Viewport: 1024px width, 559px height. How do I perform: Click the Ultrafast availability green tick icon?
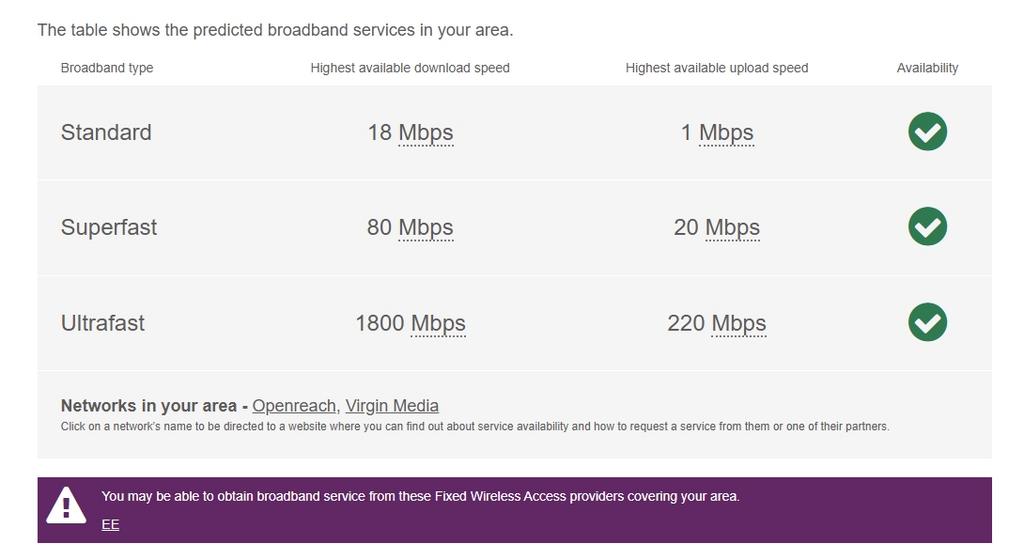pos(927,322)
